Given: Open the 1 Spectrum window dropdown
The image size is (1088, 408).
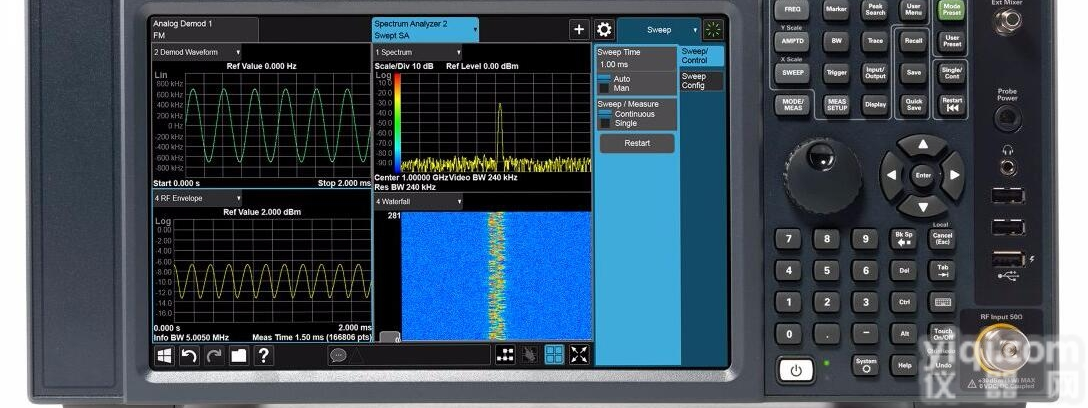Looking at the screenshot, I should pos(418,52).
